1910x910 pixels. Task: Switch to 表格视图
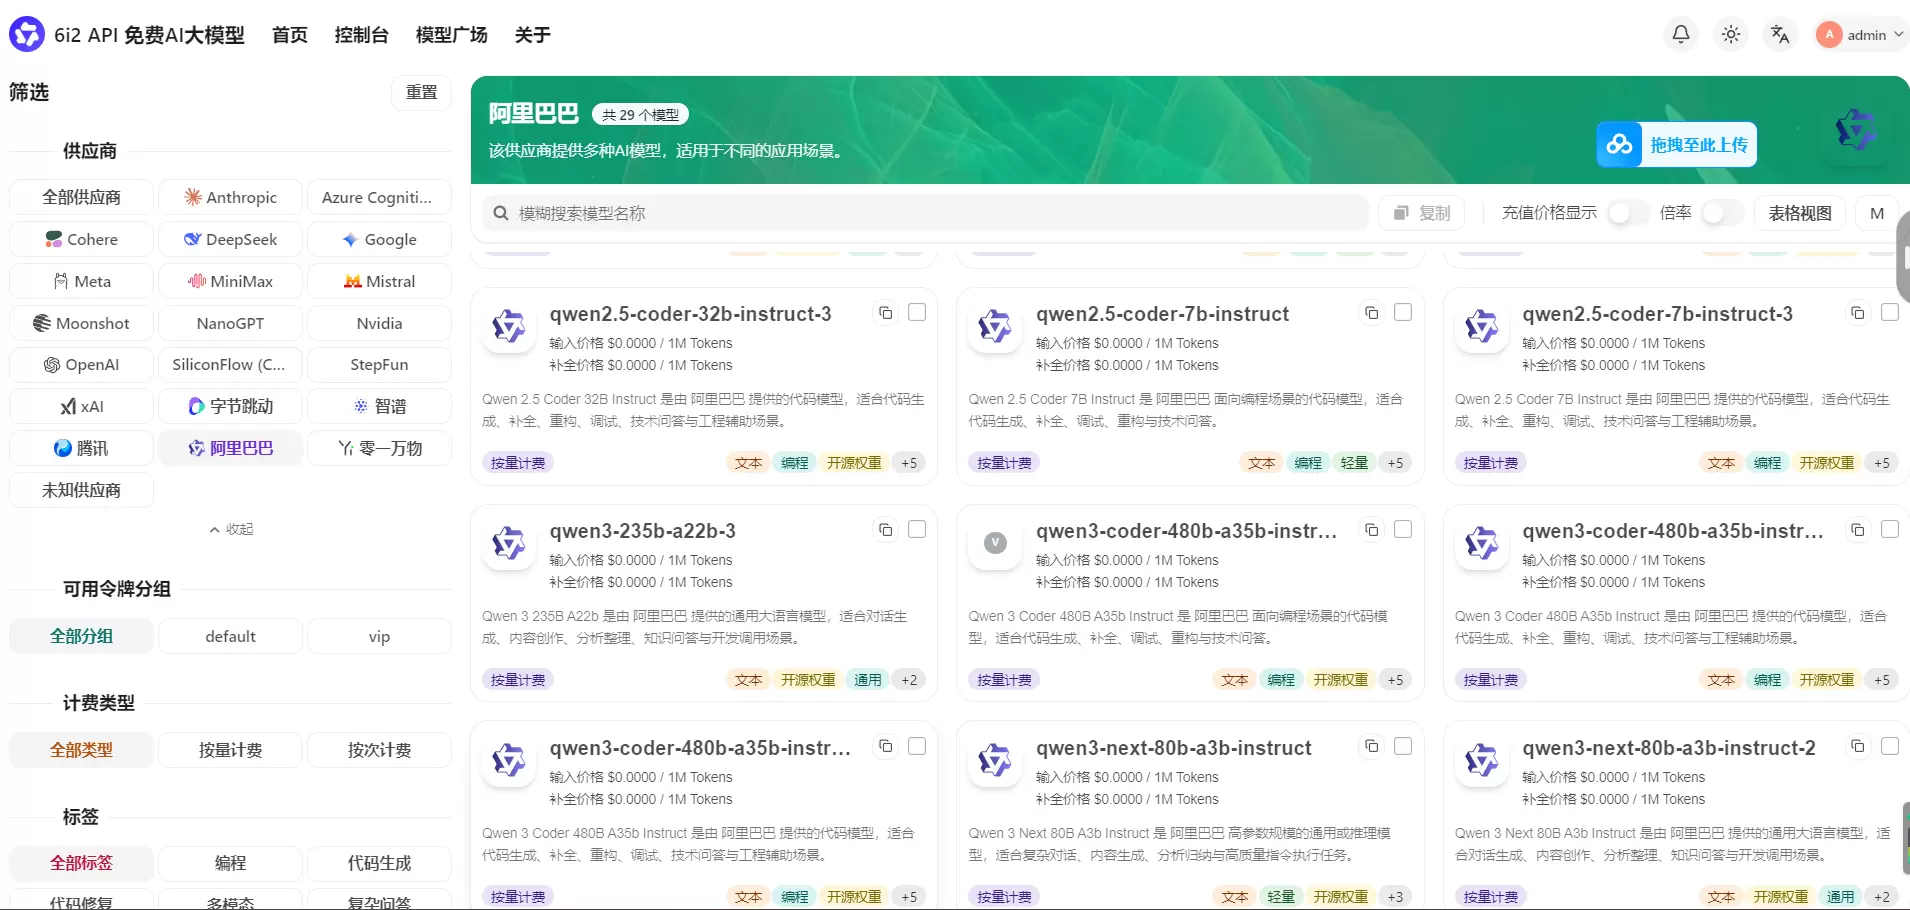[x=1800, y=213]
